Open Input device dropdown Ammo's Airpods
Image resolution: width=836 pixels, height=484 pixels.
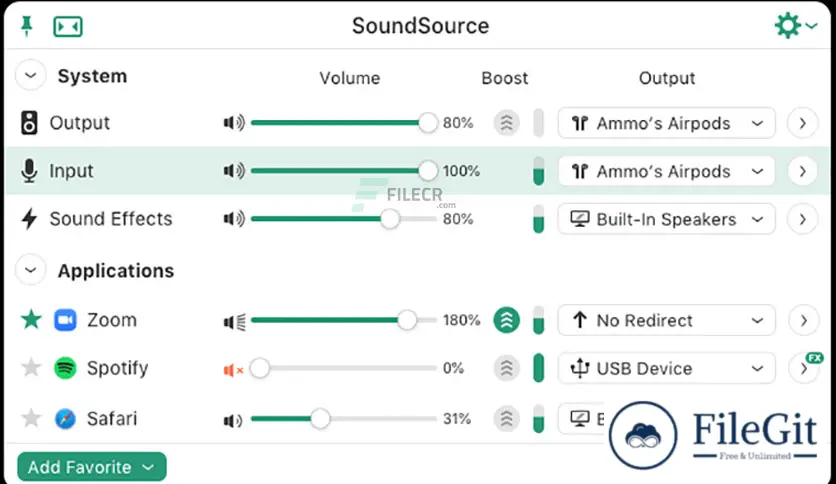pos(666,171)
